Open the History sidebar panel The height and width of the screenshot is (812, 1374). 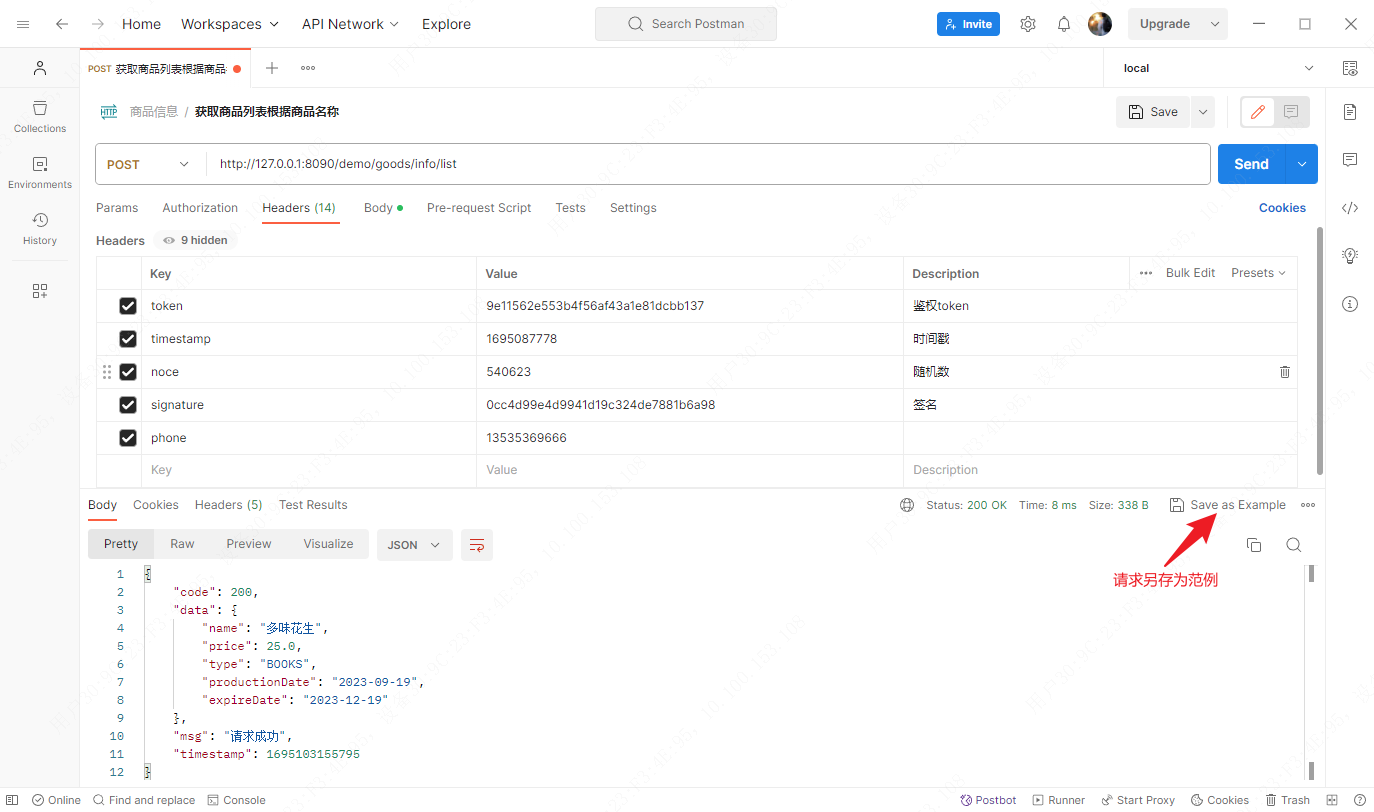(40, 228)
